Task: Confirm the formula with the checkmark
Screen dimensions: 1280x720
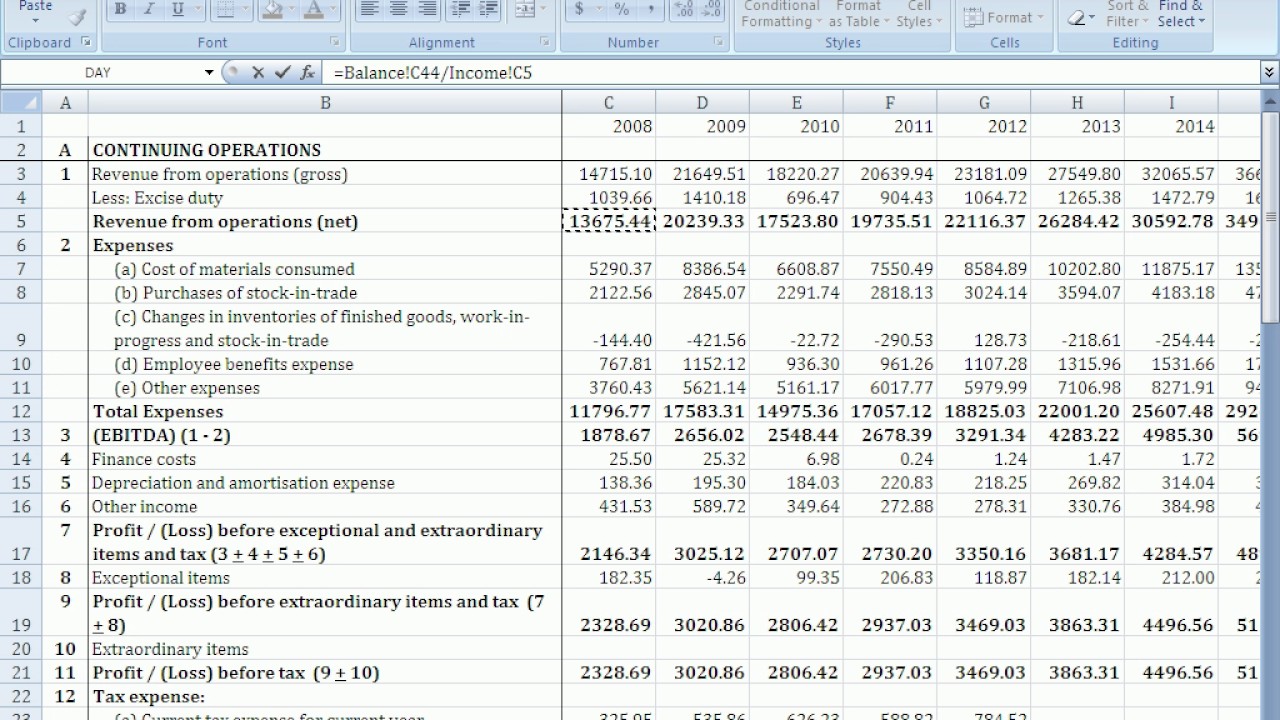Action: click(x=283, y=72)
